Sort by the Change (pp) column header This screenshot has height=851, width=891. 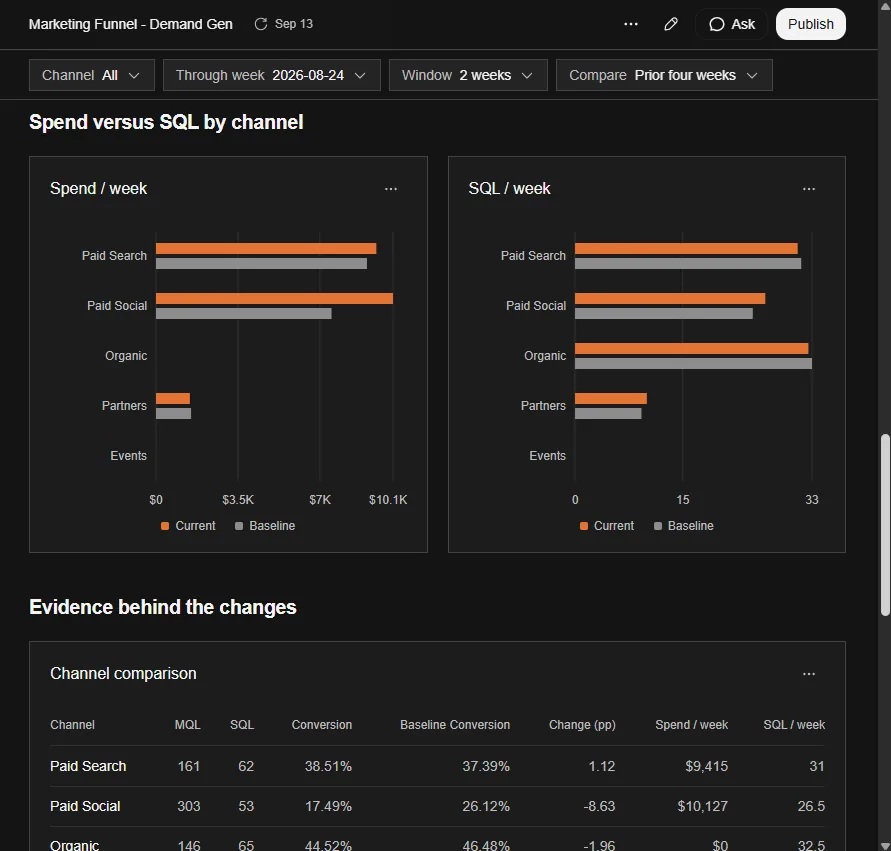click(582, 725)
